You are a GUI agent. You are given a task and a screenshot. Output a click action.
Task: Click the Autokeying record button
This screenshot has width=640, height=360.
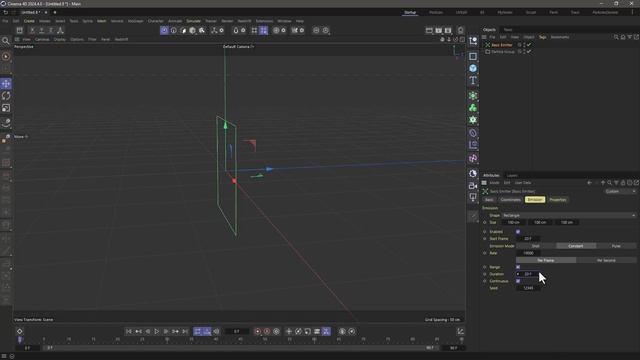click(x=267, y=331)
